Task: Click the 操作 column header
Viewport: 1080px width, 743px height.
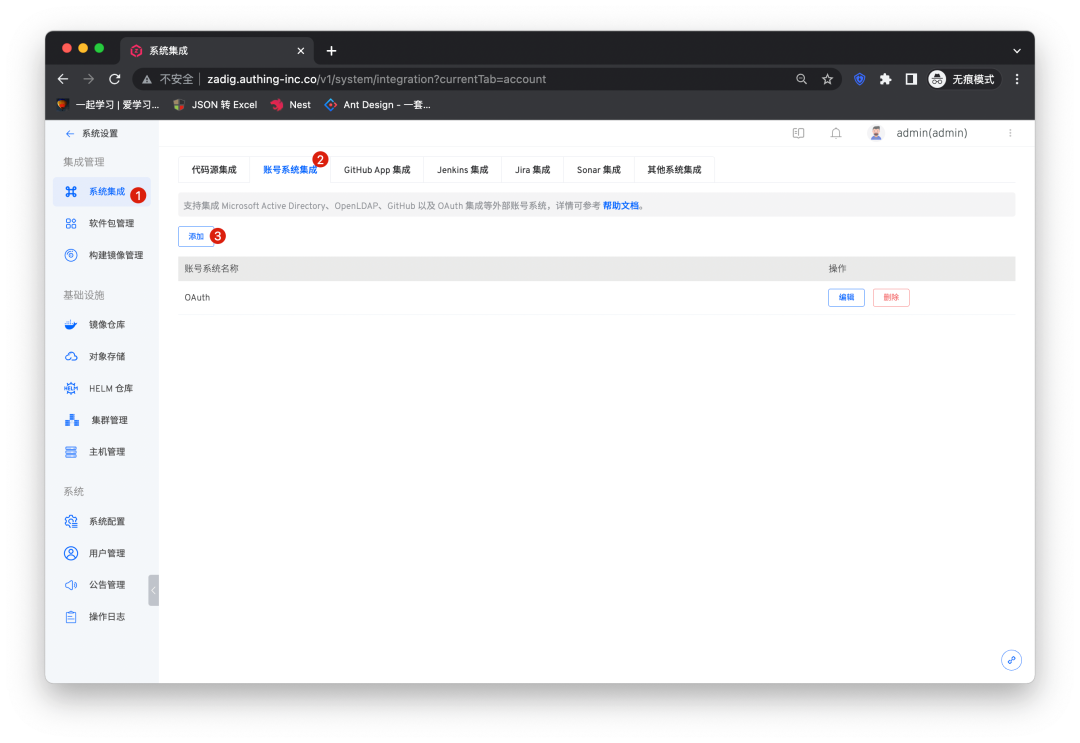Action: coord(837,269)
